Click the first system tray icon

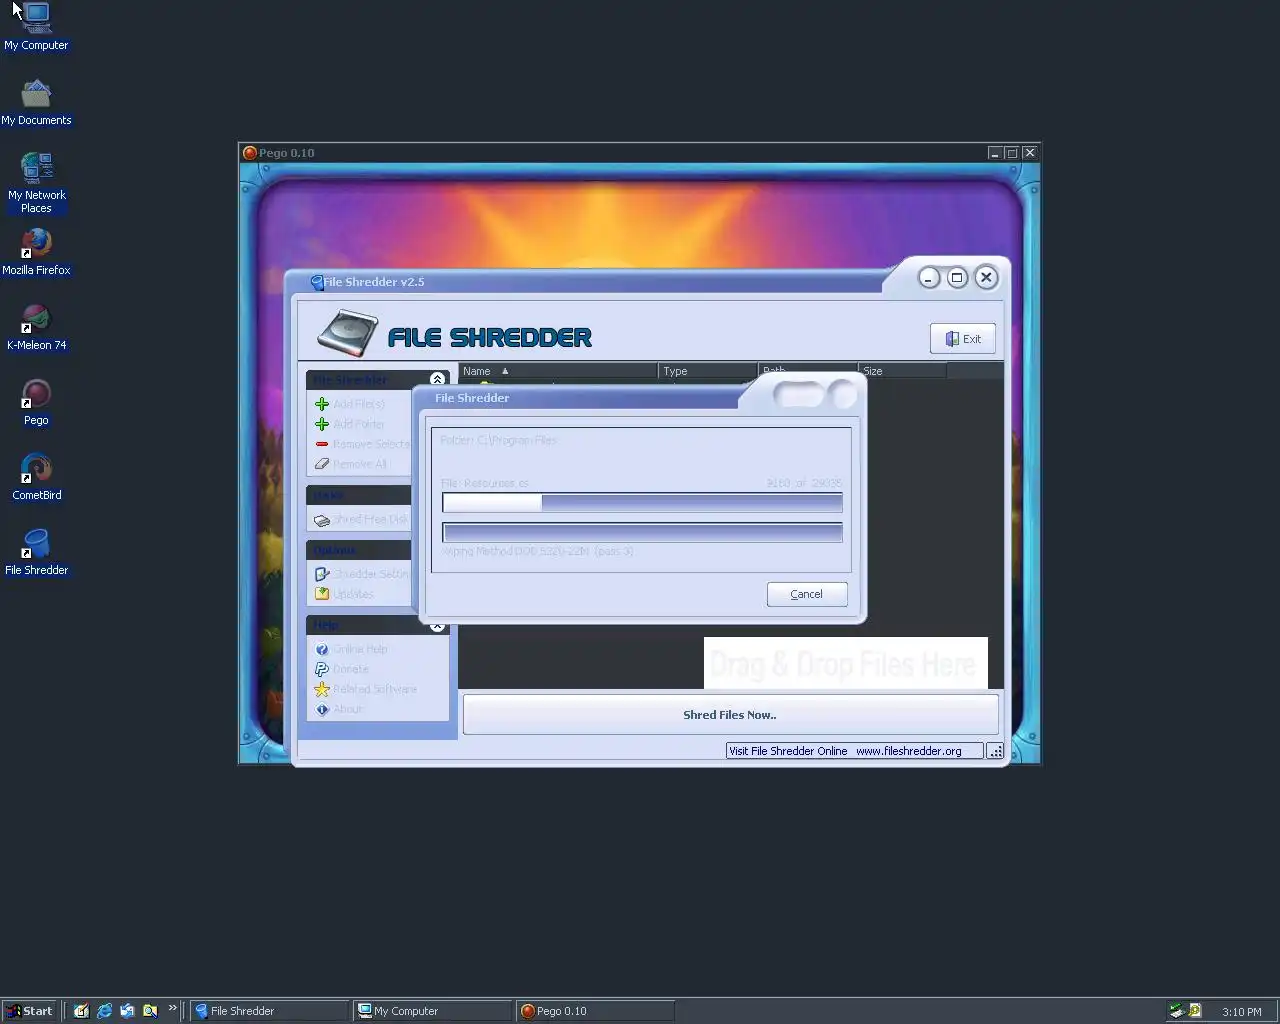click(1177, 1011)
